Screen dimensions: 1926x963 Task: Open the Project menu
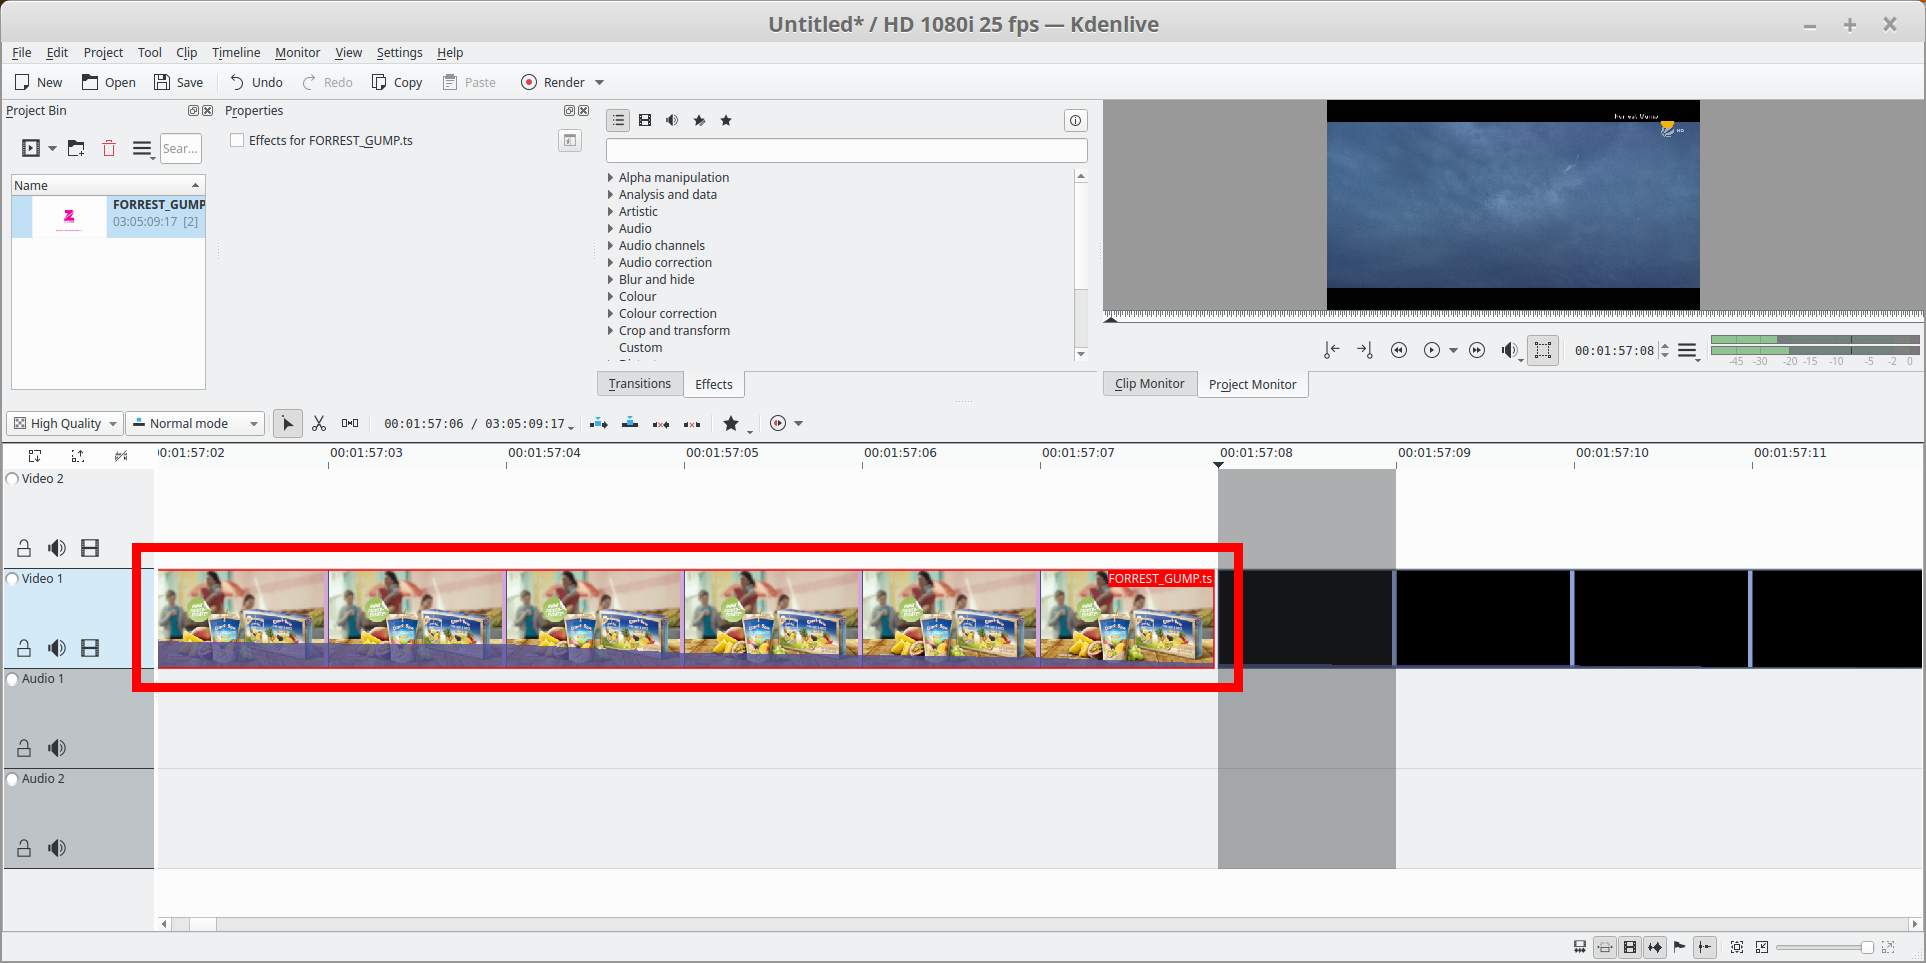103,53
